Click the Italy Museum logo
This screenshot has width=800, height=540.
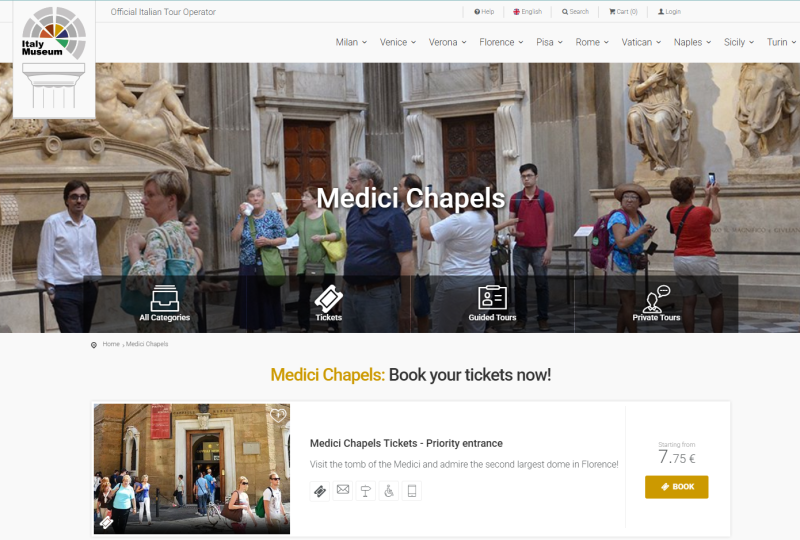[54, 59]
